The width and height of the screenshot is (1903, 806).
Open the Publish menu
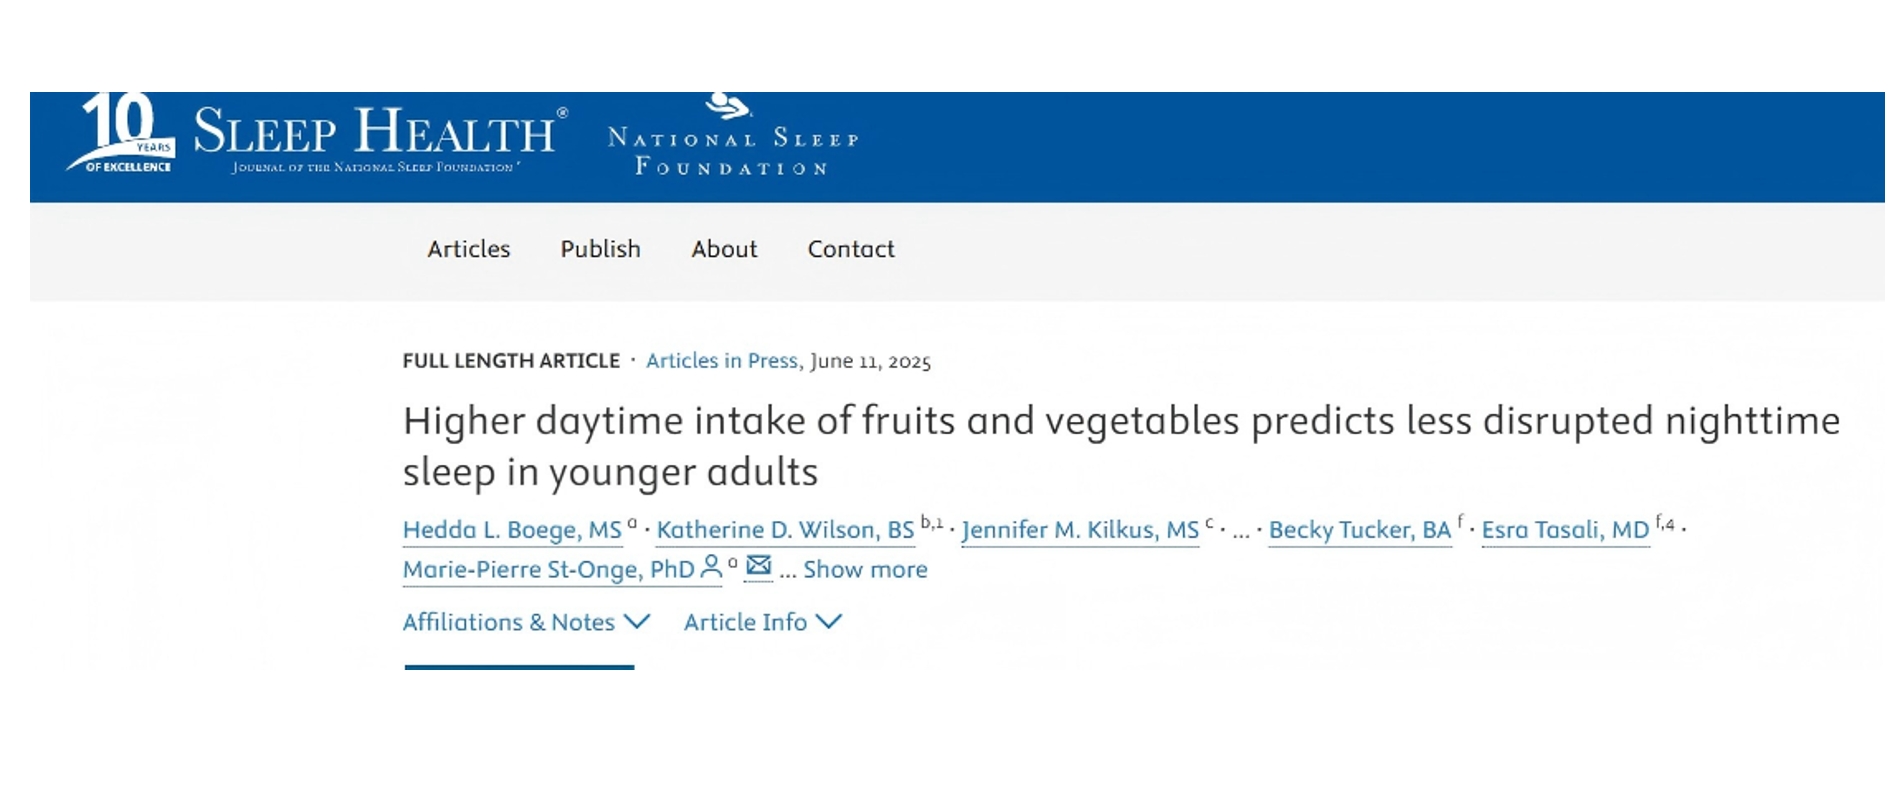(x=600, y=249)
